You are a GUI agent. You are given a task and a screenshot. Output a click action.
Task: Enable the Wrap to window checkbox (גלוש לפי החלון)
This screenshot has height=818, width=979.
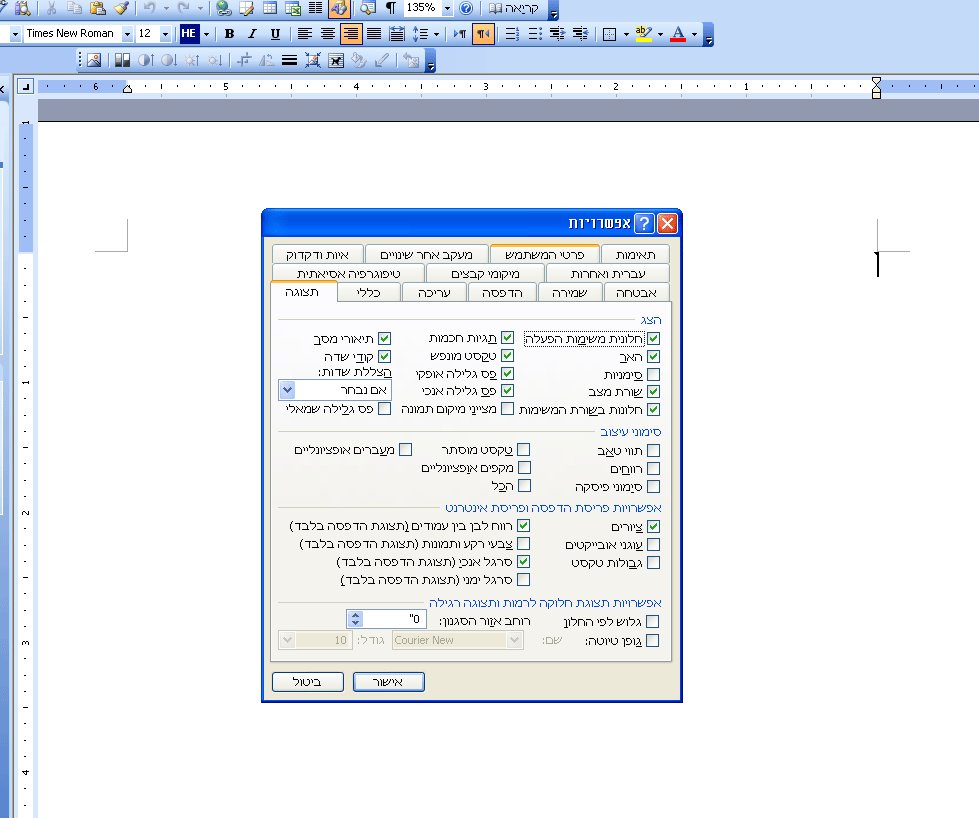click(x=652, y=621)
